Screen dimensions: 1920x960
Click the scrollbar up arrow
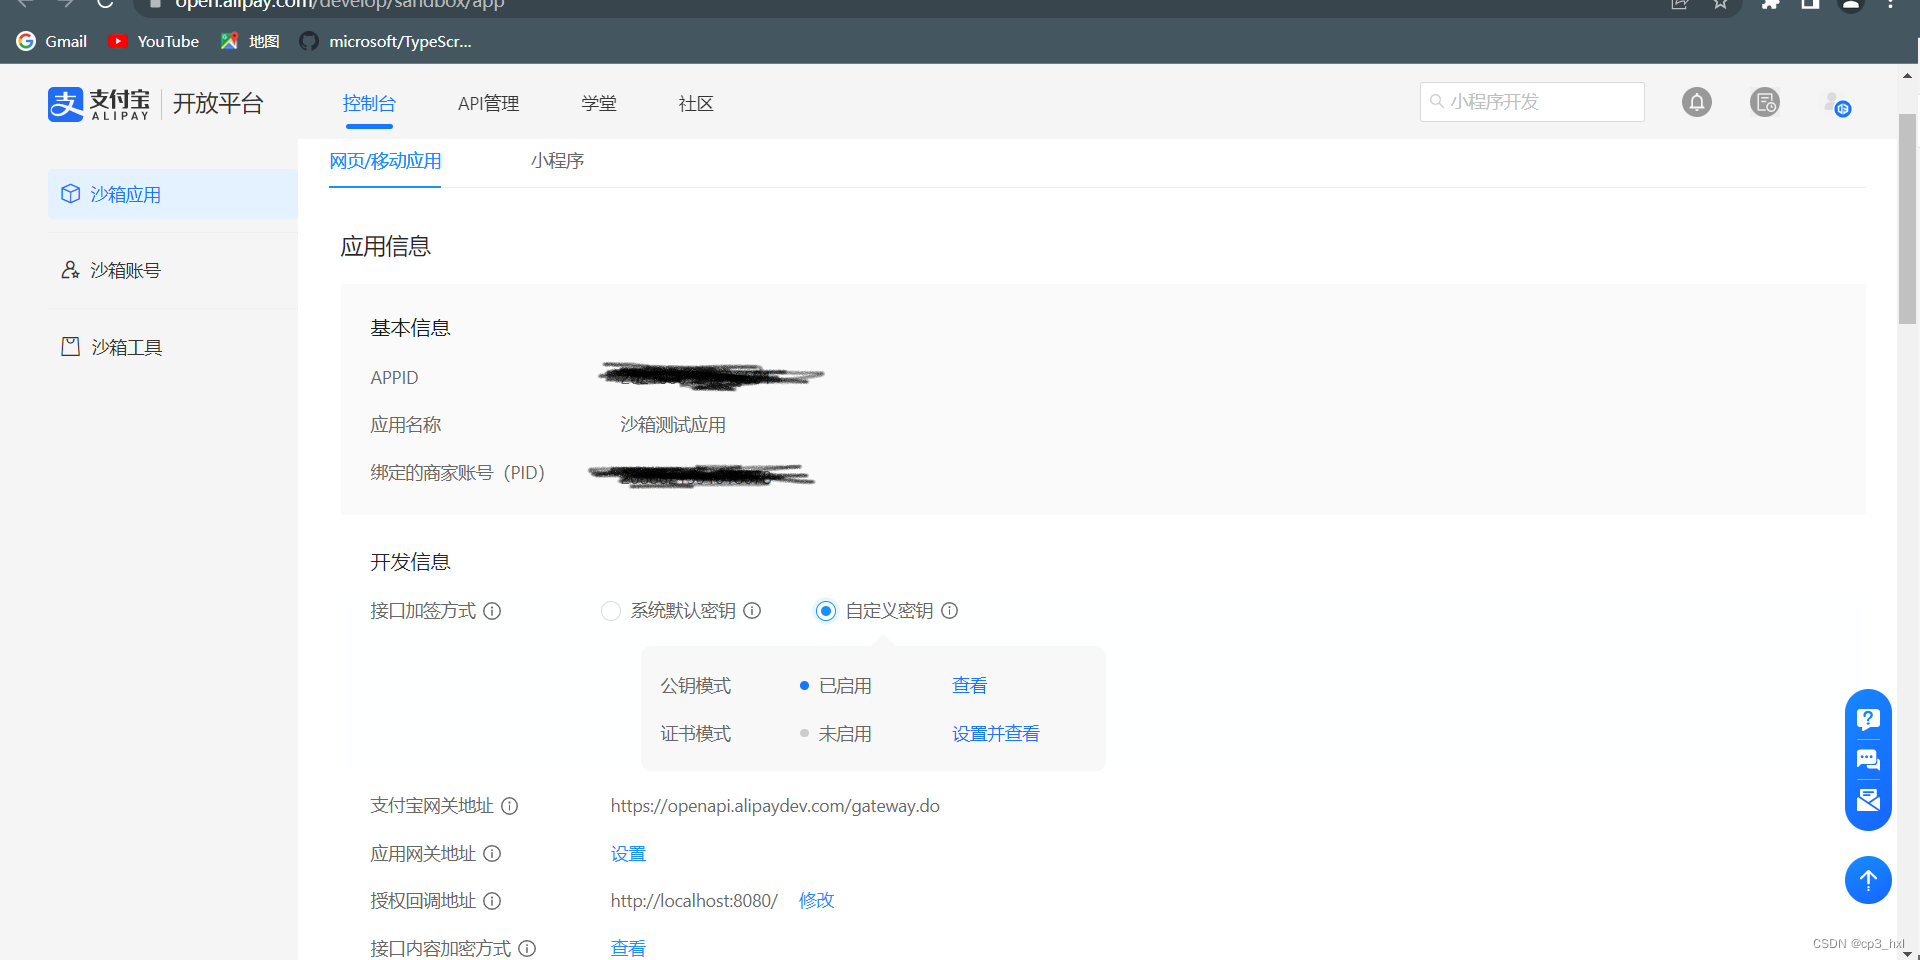click(x=1908, y=75)
